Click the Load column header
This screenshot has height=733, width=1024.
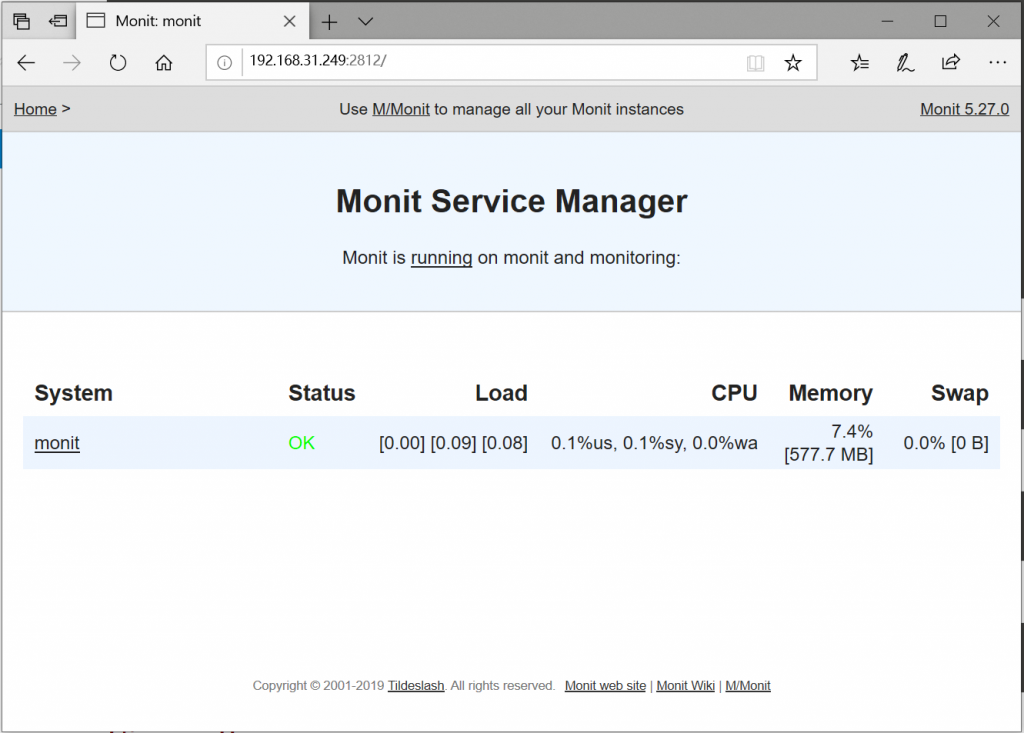(x=502, y=393)
